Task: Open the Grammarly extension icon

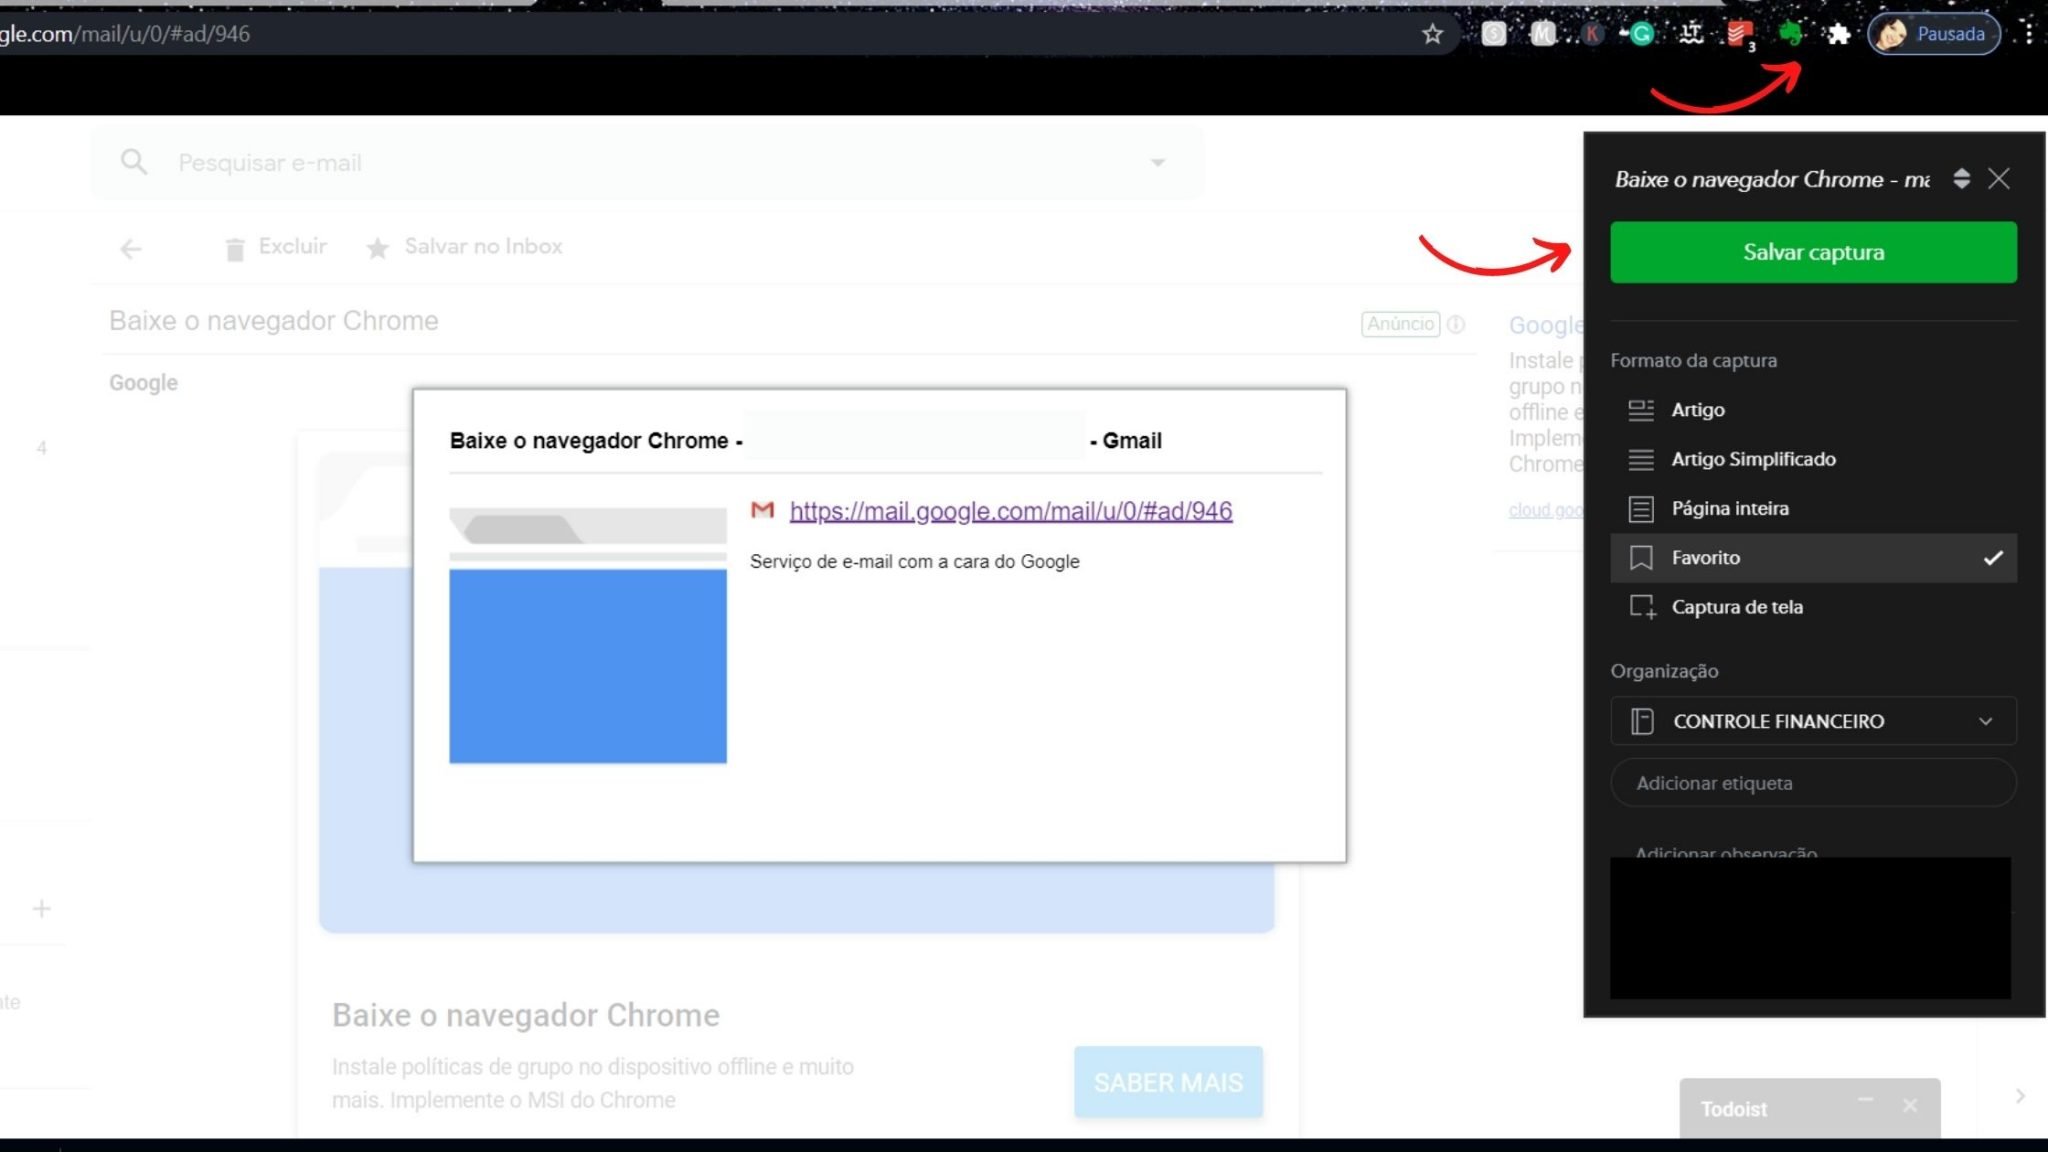Action: (1640, 34)
